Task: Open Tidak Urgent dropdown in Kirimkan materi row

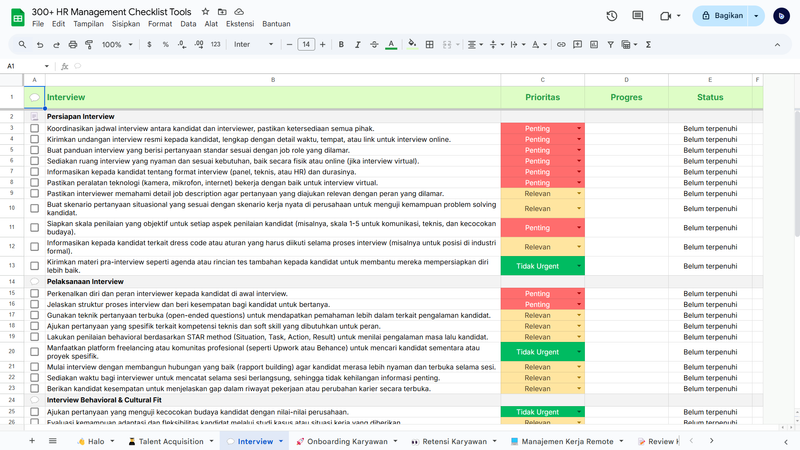Action: [x=579, y=266]
